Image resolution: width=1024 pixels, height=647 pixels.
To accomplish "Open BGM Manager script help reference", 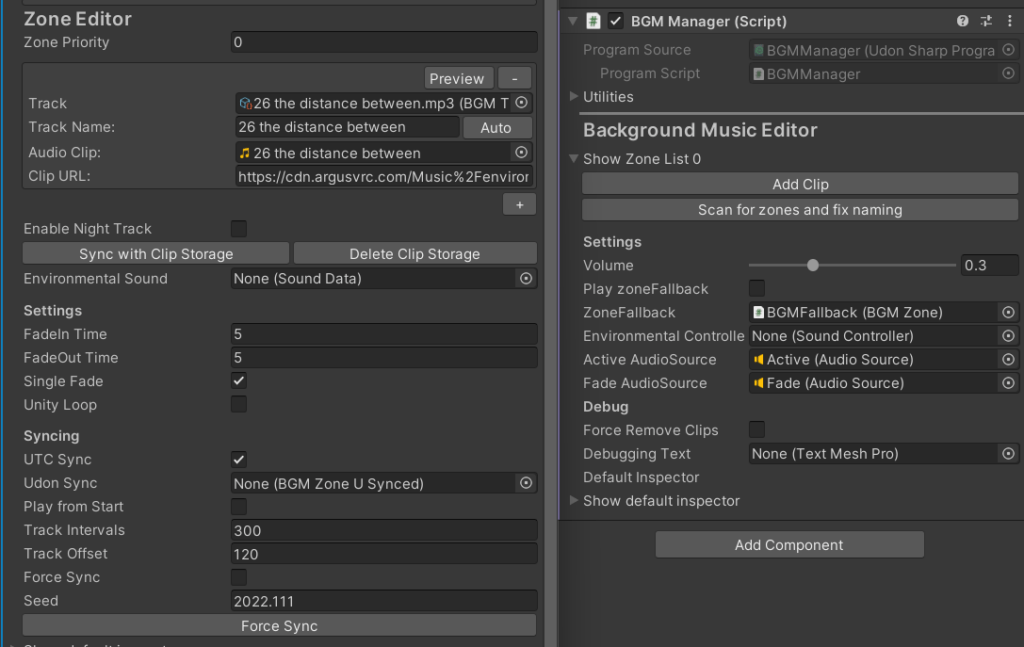I will coord(963,21).
